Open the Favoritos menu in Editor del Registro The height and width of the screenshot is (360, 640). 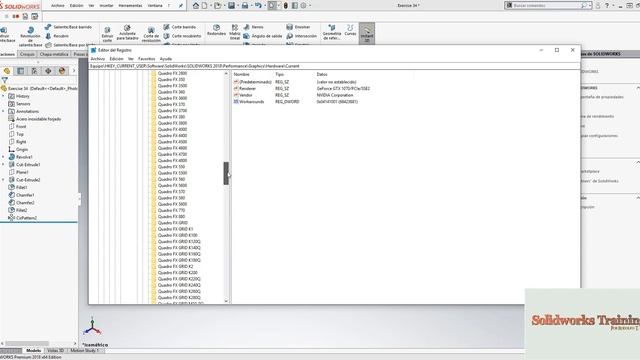[x=147, y=59]
